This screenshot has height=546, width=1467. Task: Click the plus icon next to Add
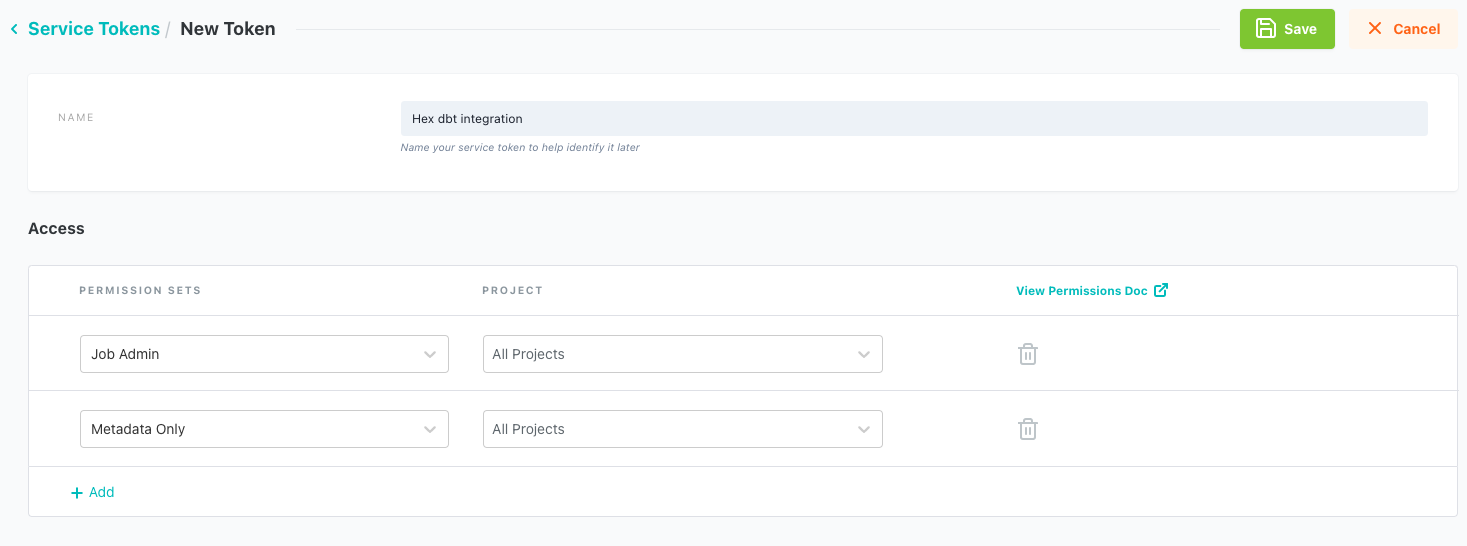pyautogui.click(x=77, y=493)
